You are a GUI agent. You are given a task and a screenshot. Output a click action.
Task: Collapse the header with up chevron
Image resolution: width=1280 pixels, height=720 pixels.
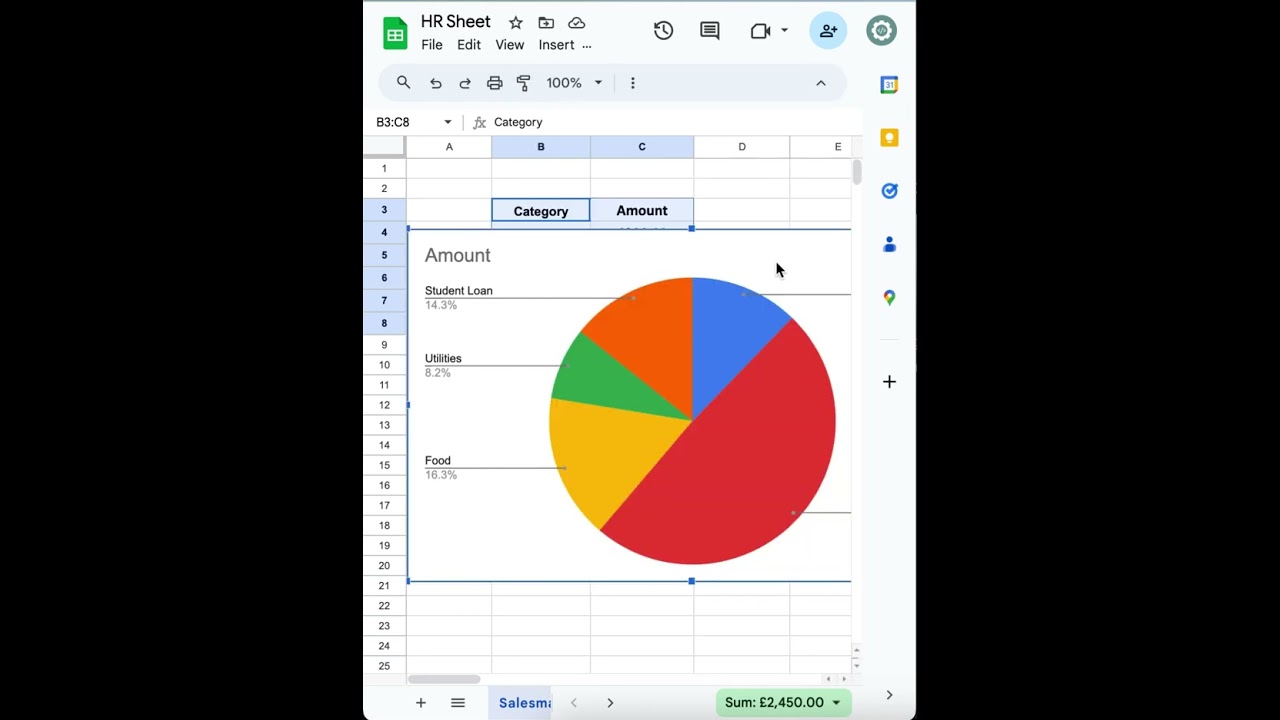tap(821, 83)
